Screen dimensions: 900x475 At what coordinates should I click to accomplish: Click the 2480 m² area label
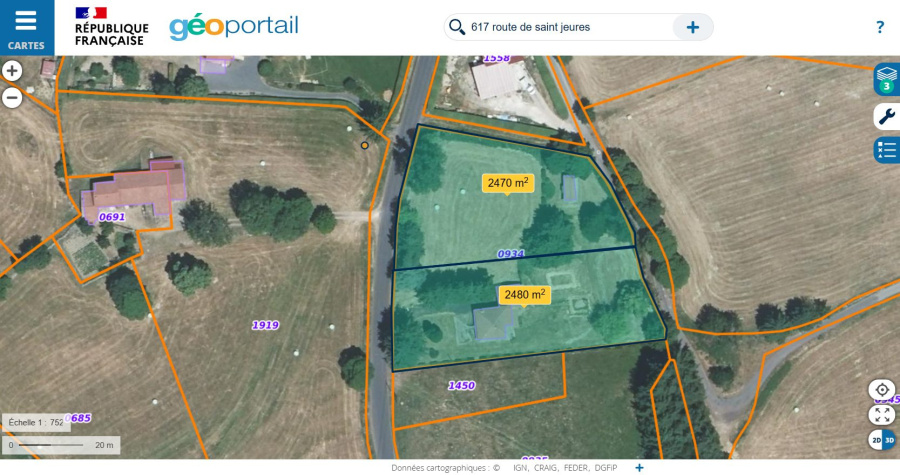click(x=524, y=295)
